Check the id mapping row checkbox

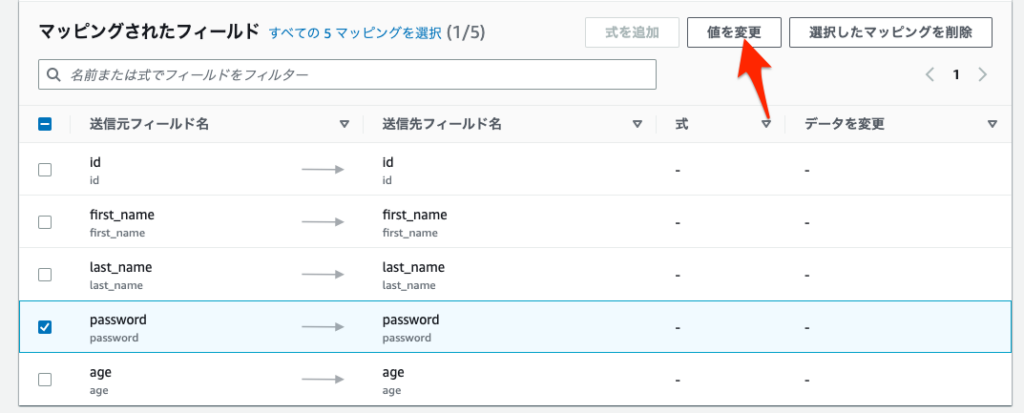tap(45, 170)
